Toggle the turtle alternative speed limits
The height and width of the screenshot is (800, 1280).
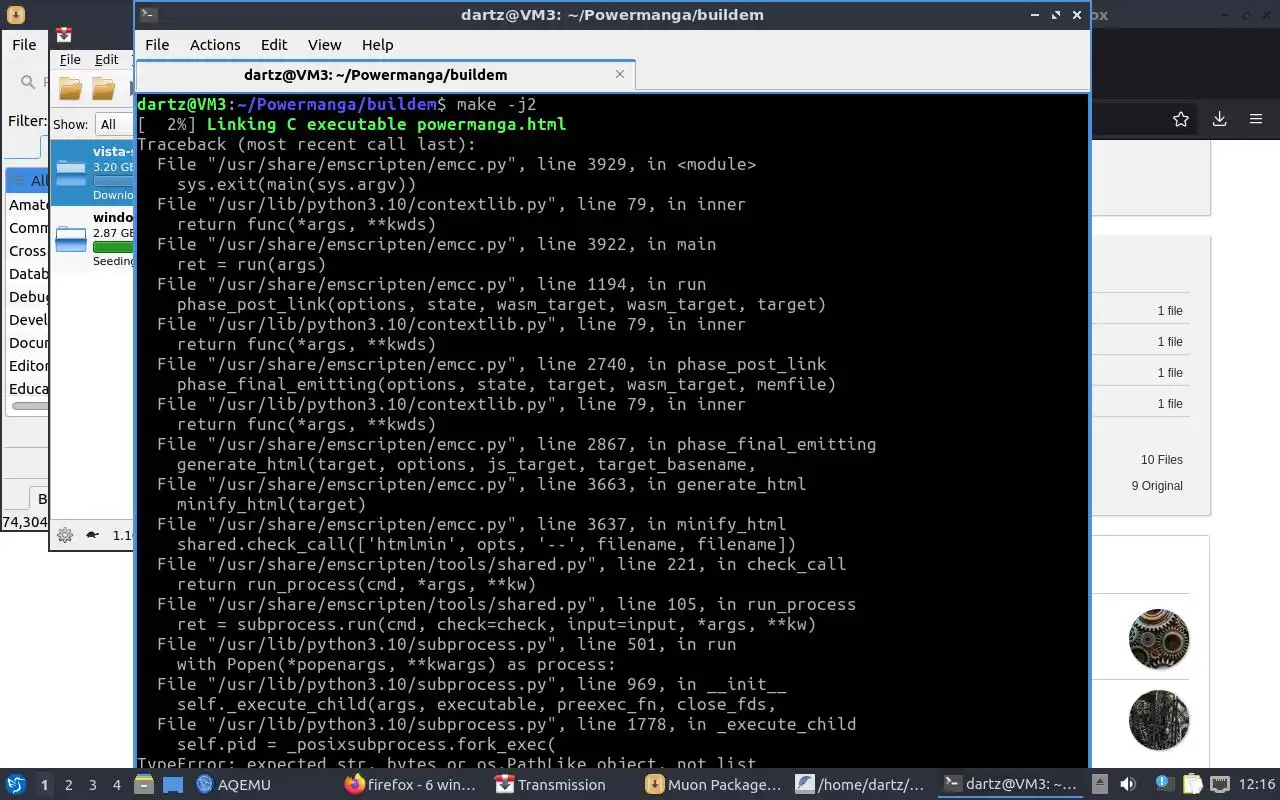coord(93,535)
